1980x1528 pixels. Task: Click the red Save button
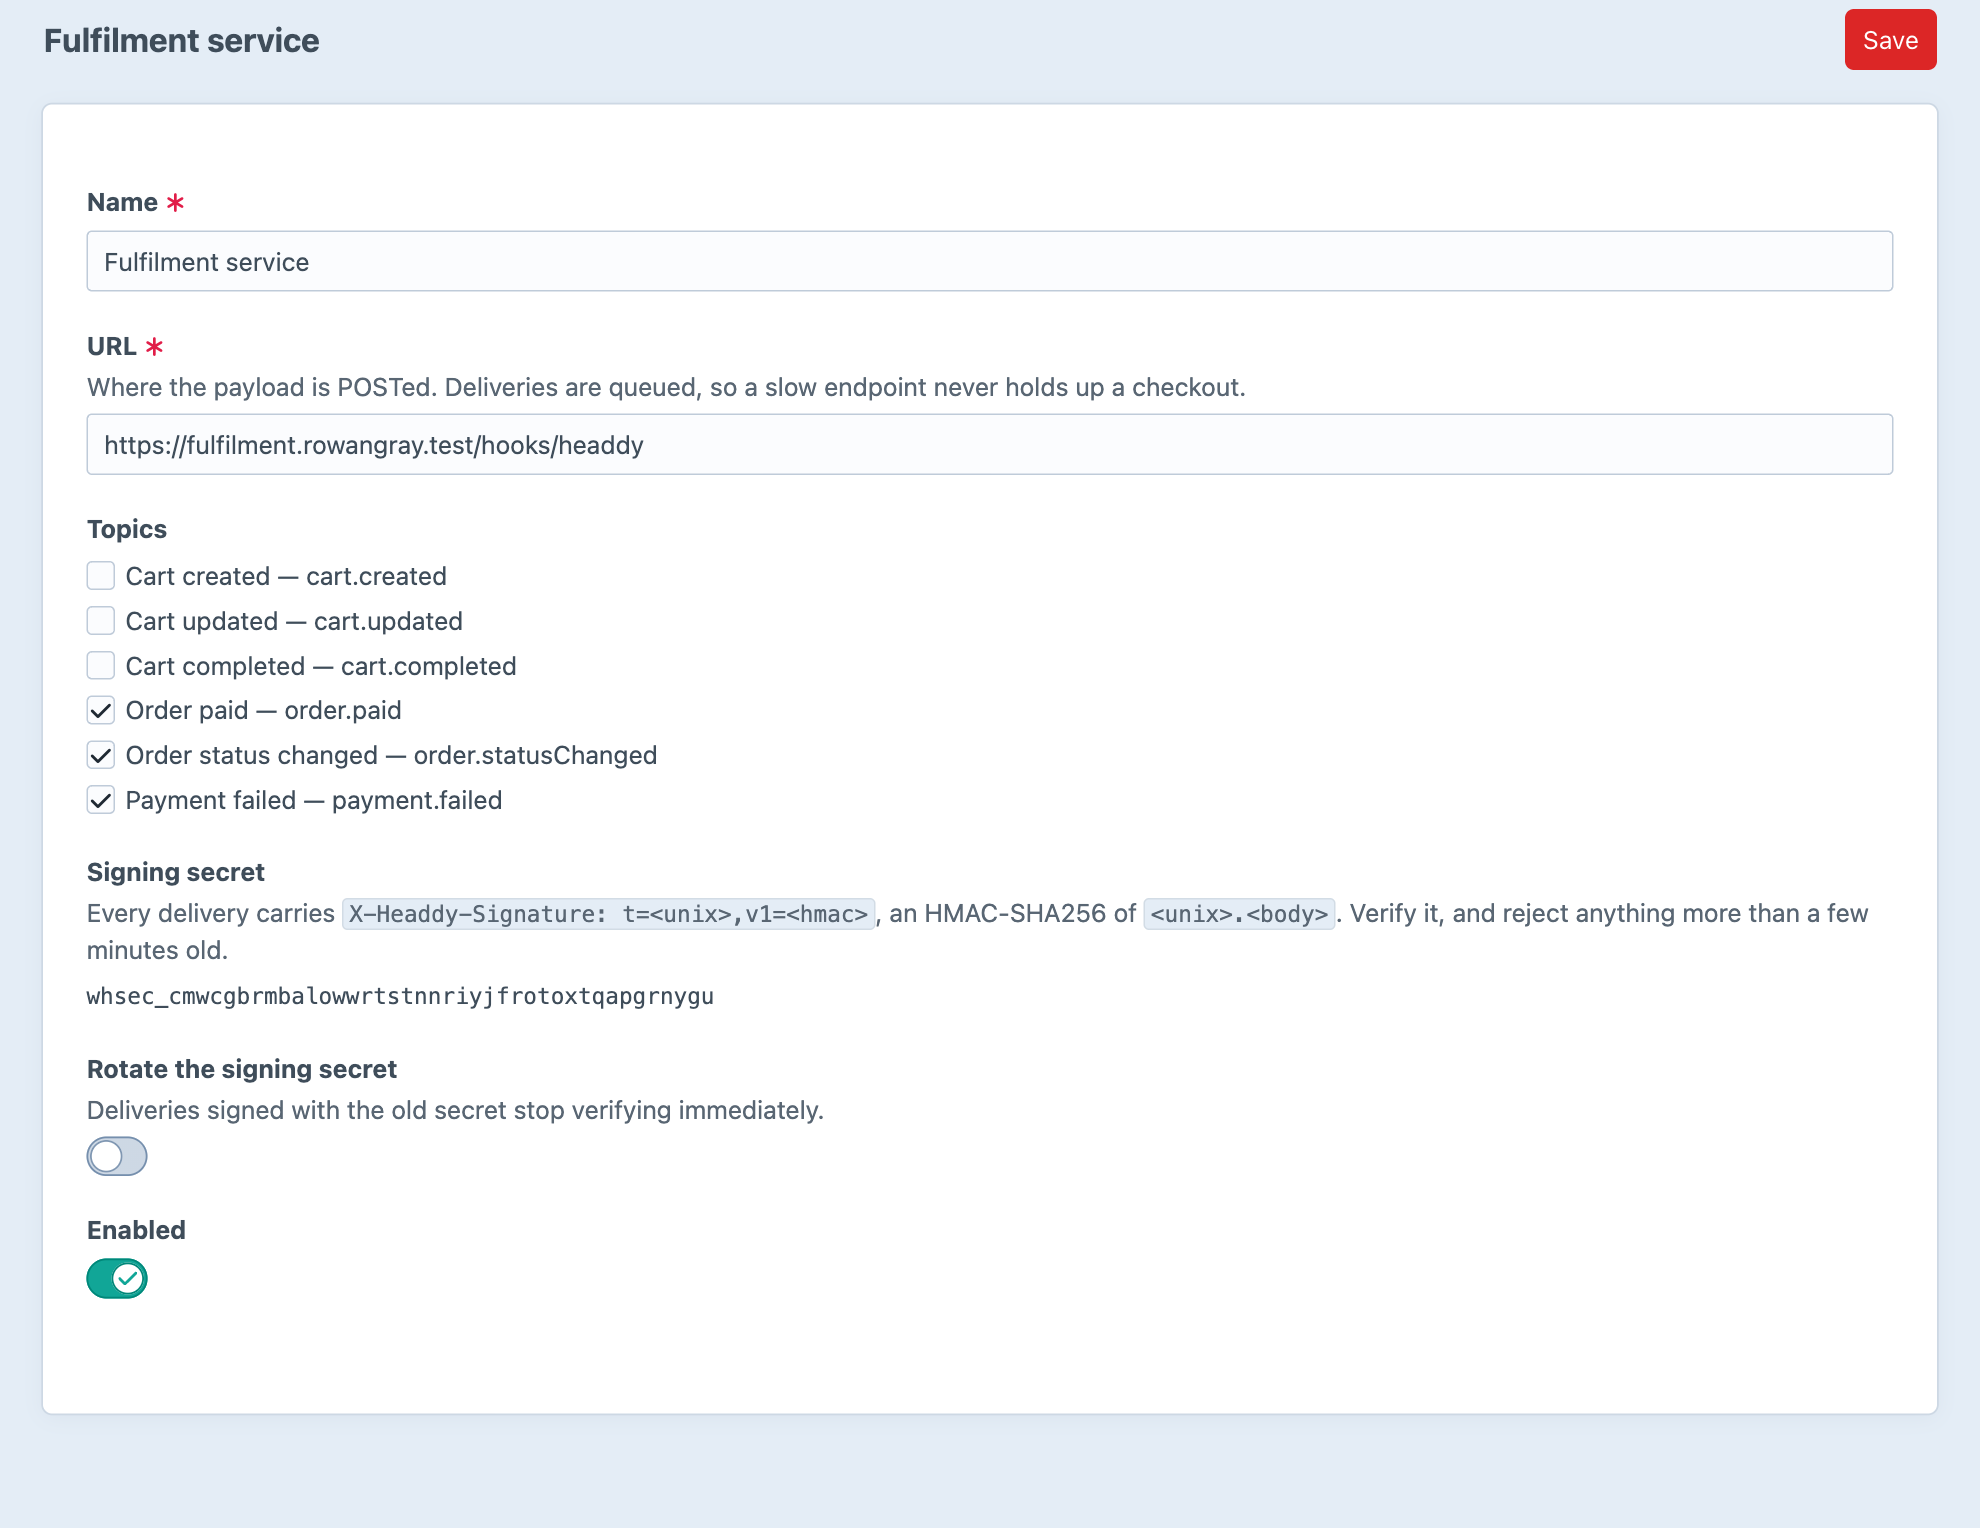1890,40
